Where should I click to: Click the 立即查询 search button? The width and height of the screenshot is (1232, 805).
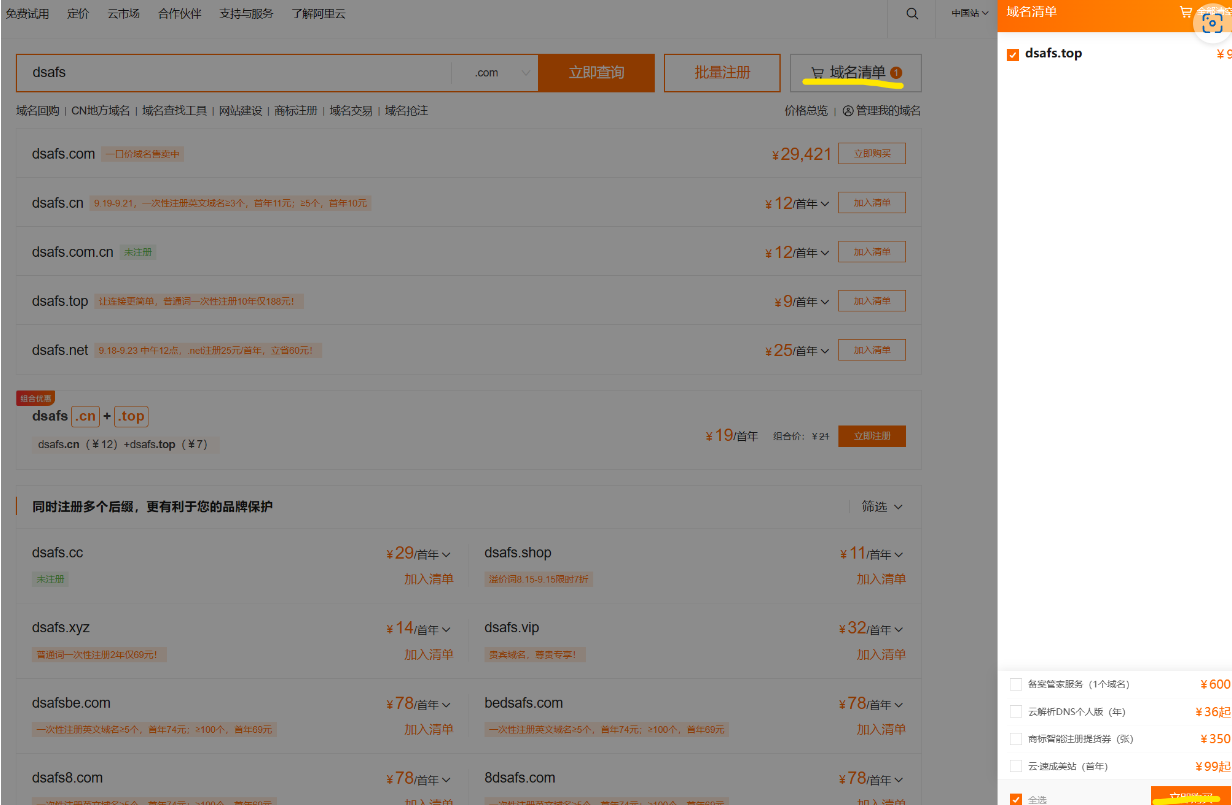596,73
